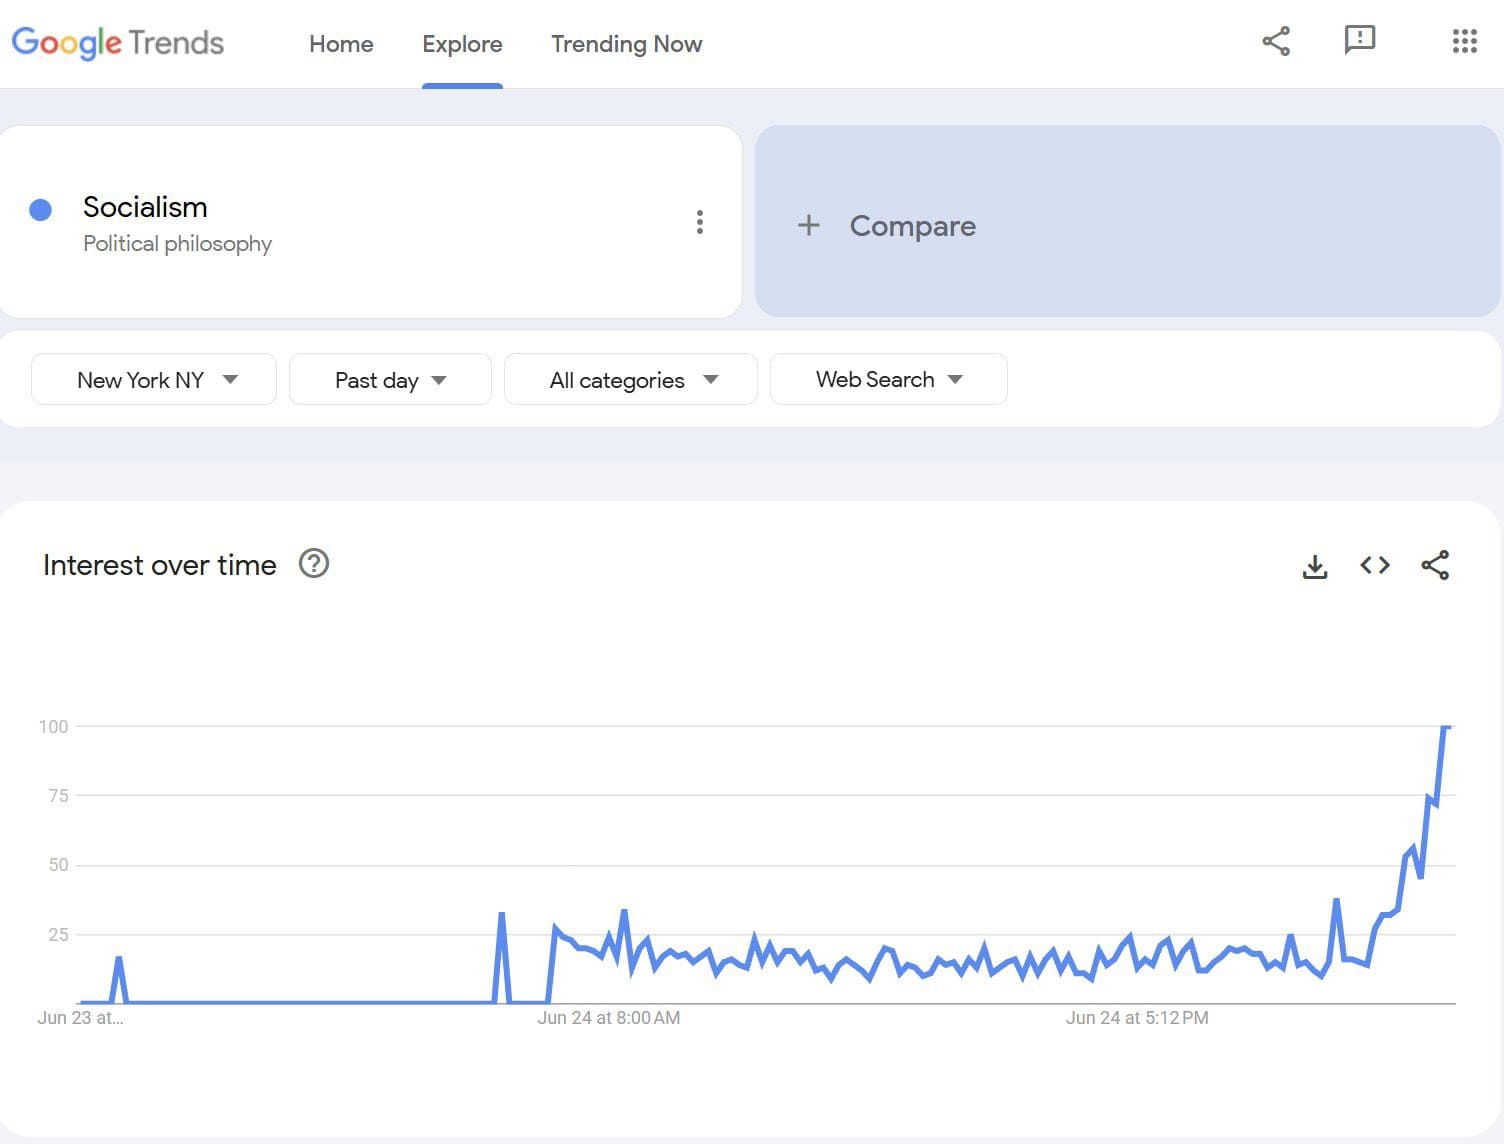This screenshot has height=1144, width=1504.
Task: Share the Interest over time chart
Action: (x=1435, y=565)
